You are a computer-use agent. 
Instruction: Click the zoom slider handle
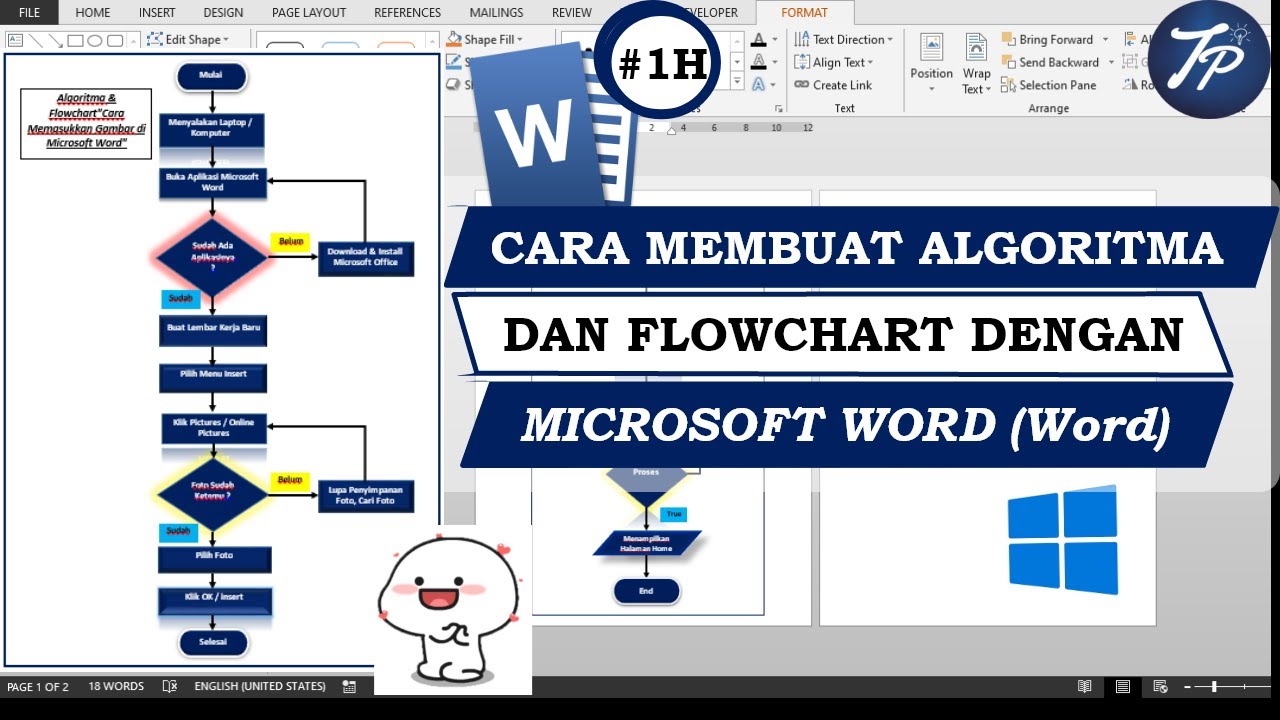[x=1214, y=686]
